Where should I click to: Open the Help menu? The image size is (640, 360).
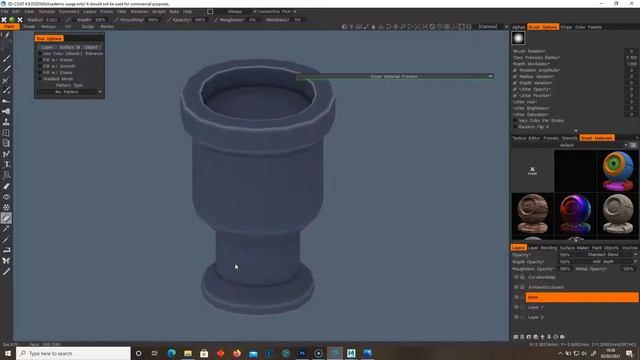pyautogui.click(x=187, y=11)
